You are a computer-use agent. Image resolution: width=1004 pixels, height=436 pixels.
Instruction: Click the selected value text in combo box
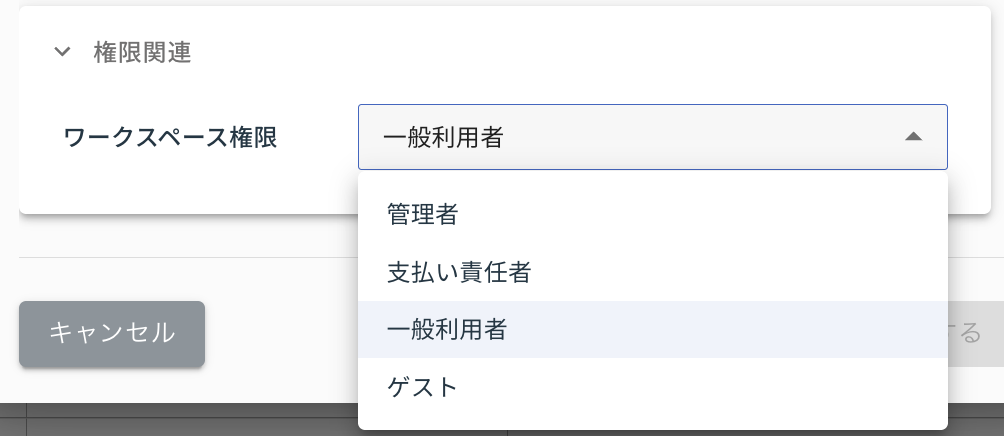click(443, 137)
